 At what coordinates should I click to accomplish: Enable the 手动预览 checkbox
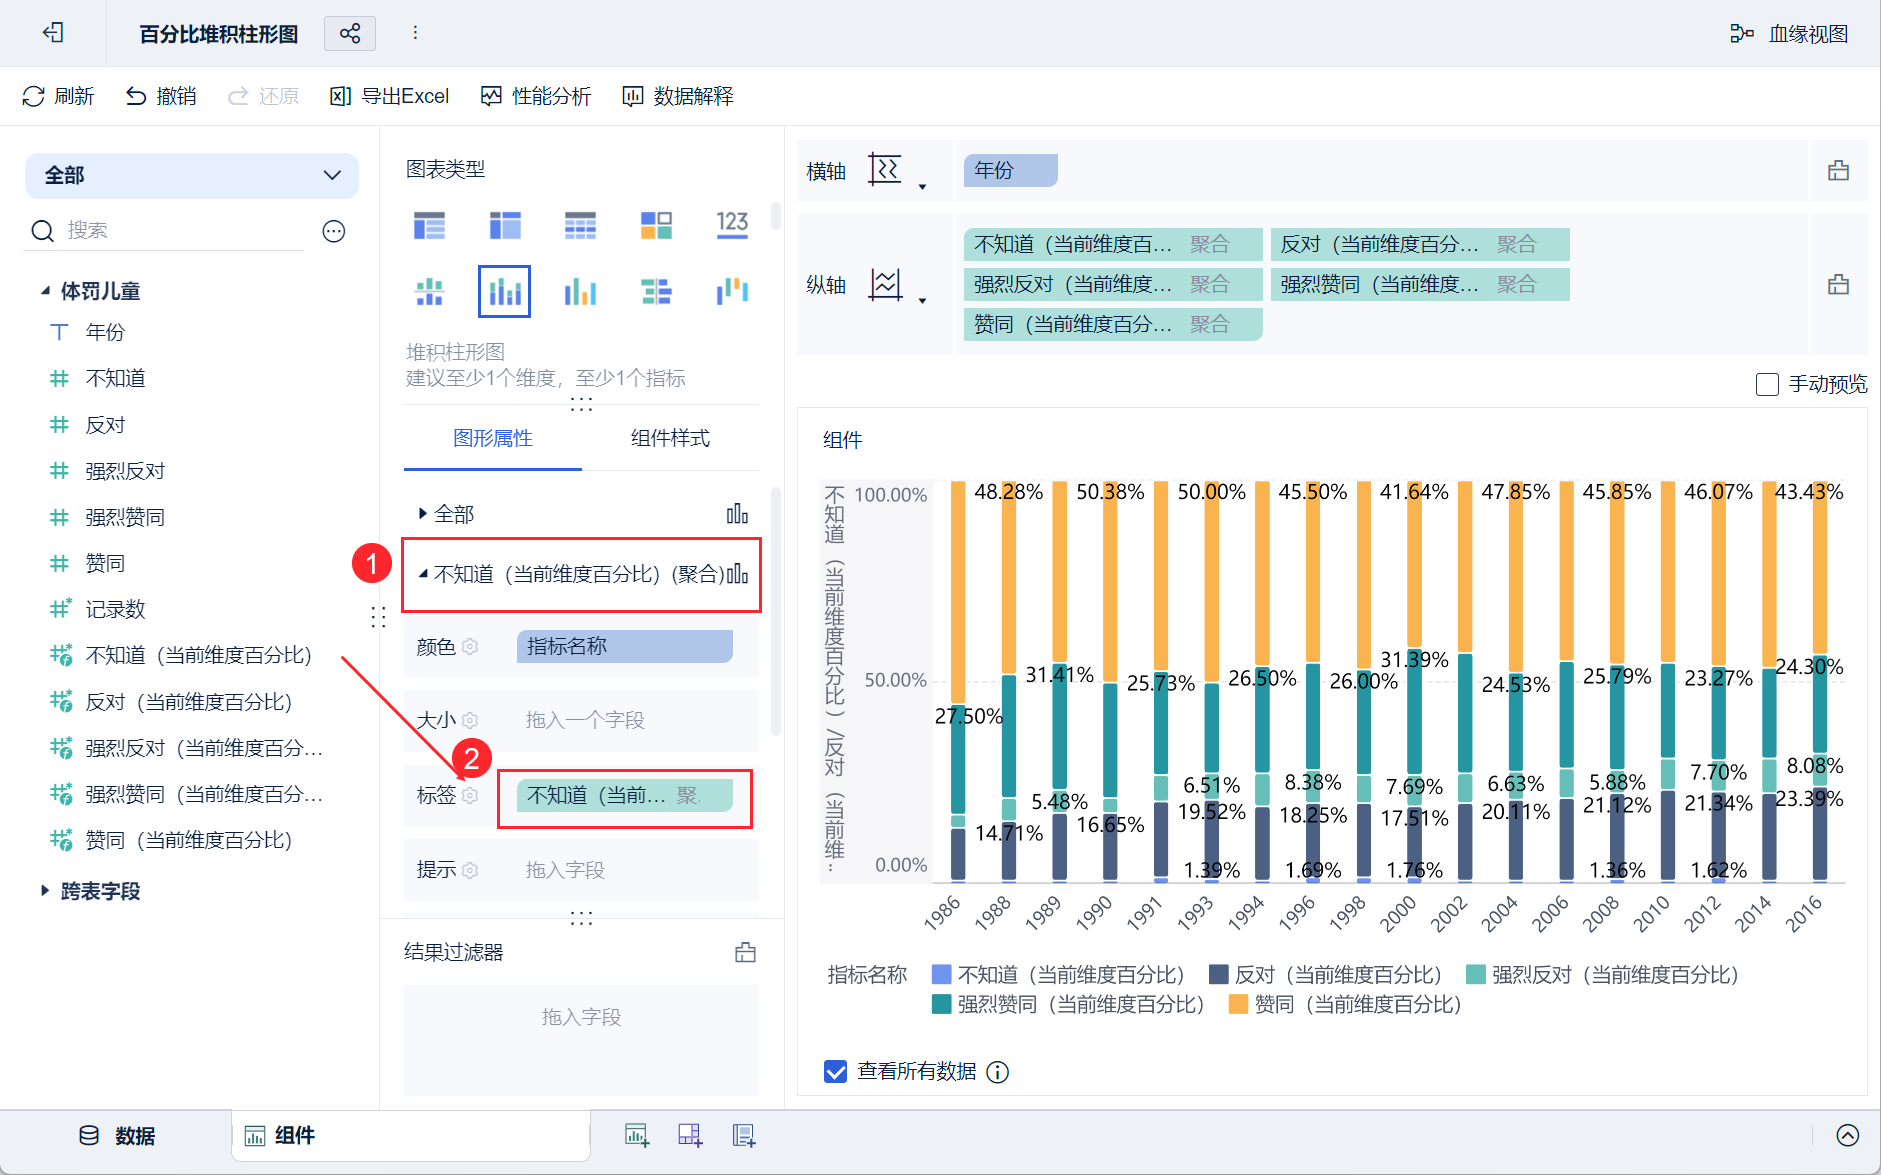click(x=1767, y=384)
